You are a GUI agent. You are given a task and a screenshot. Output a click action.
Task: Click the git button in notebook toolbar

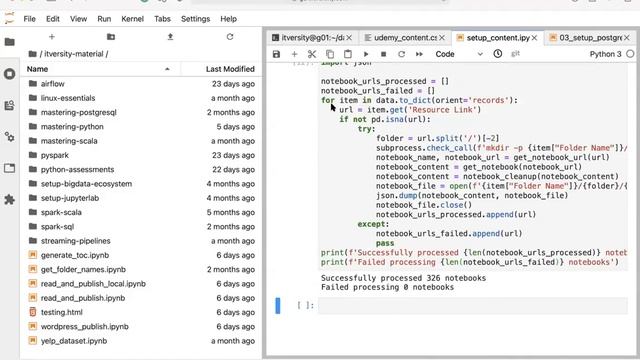pos(516,53)
